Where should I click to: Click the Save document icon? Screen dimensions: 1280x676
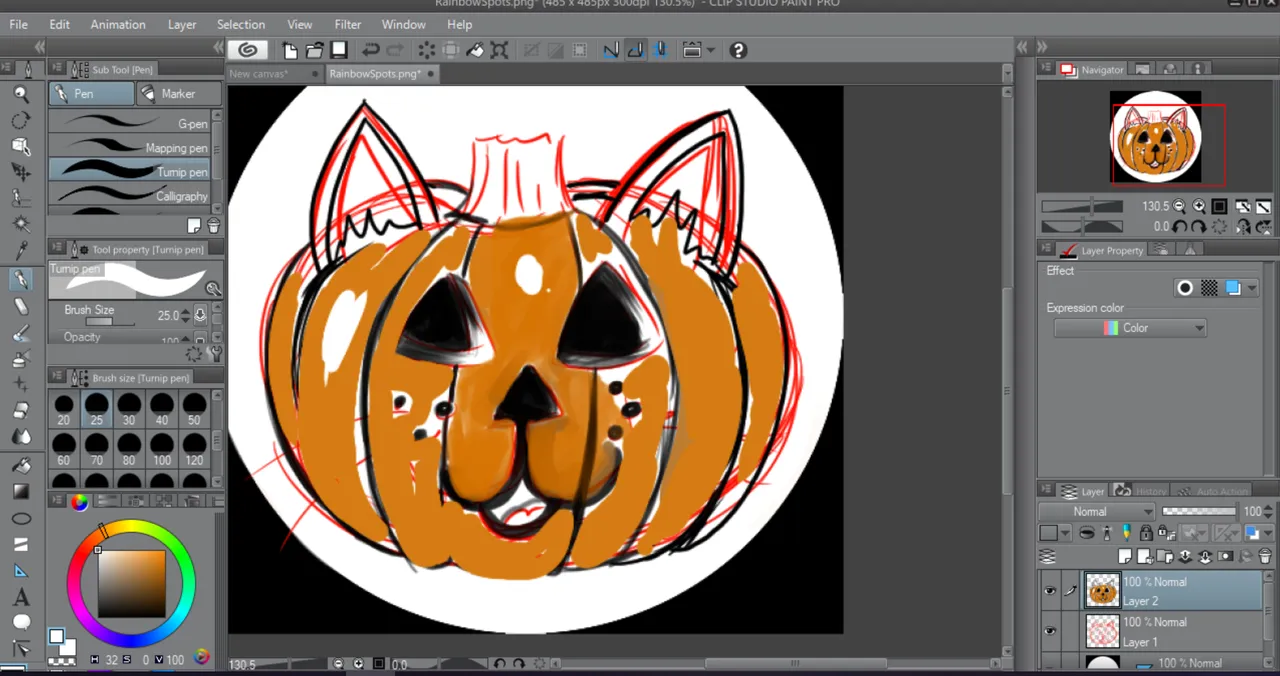coord(339,50)
